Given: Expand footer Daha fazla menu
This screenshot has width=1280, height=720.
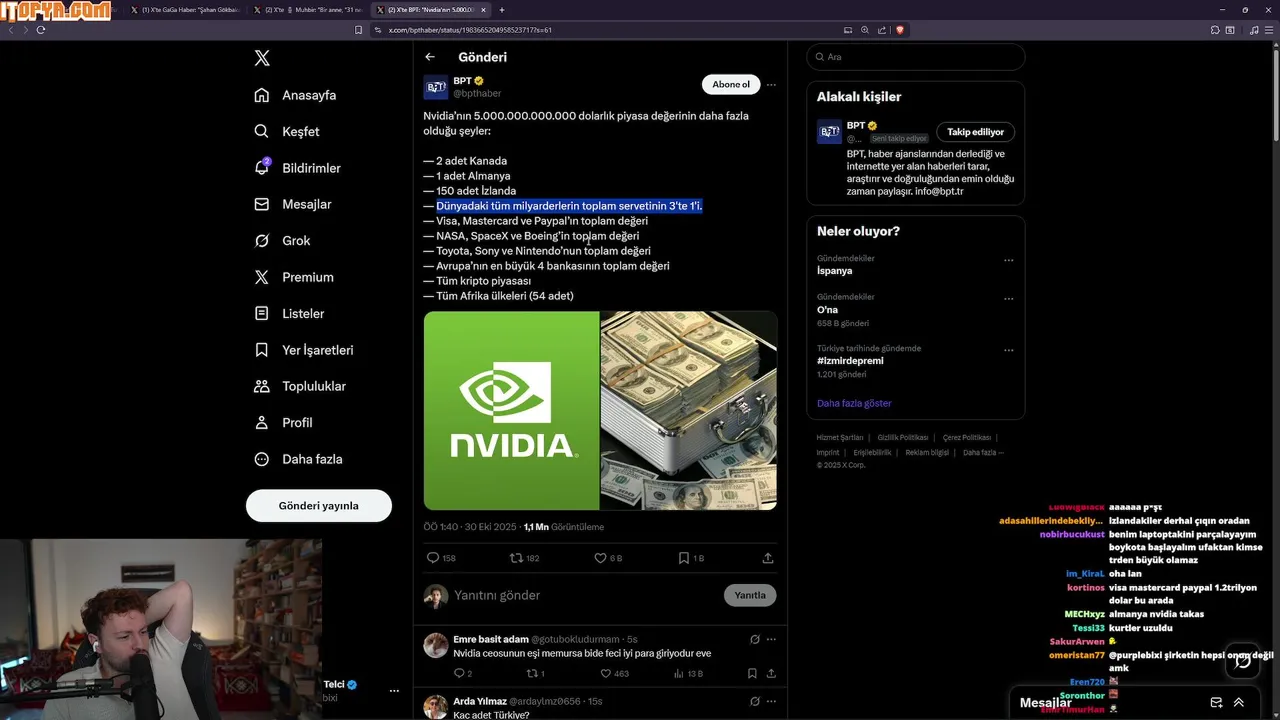Looking at the screenshot, I should [x=983, y=453].
